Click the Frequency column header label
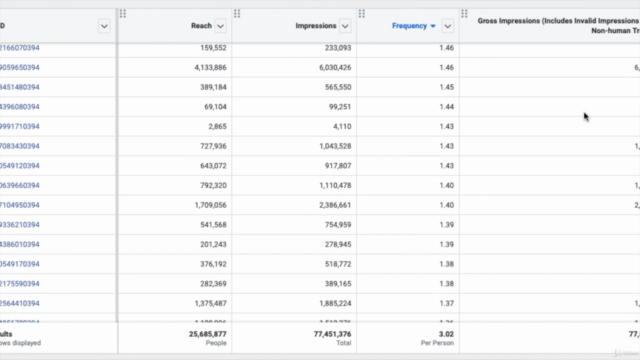The width and height of the screenshot is (640, 360). pyautogui.click(x=409, y=26)
